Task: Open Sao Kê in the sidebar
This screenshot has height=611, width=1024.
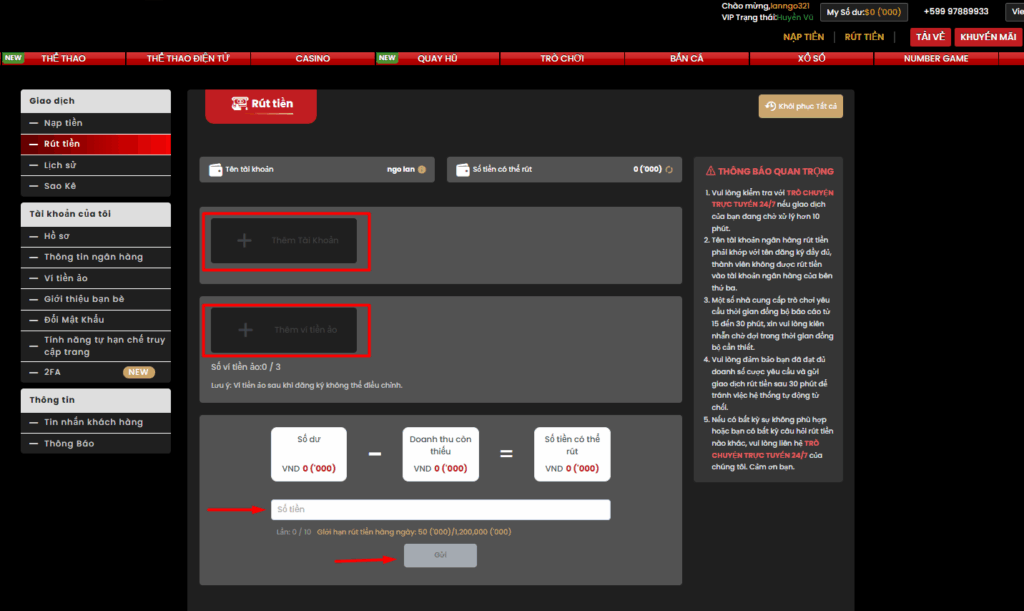Action: tap(96, 187)
